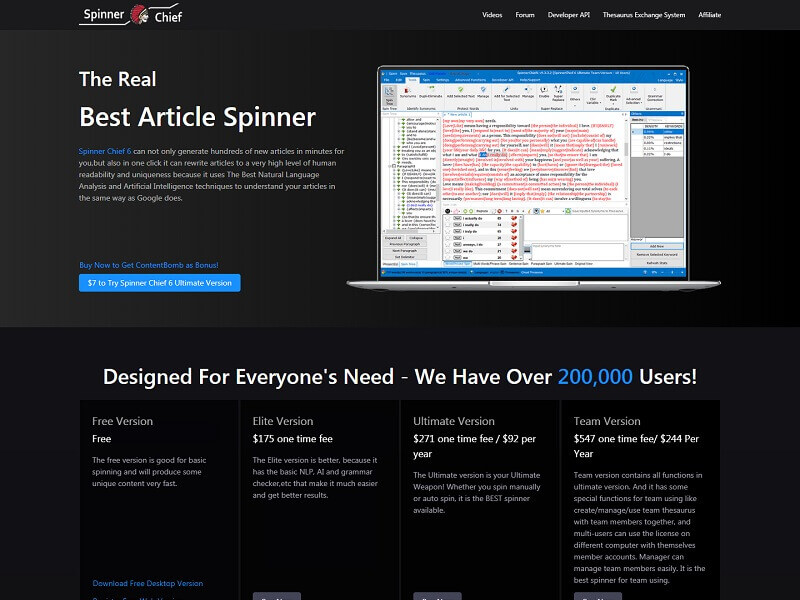Click the 'Ultimate Weapon' description paragraph

(477, 492)
